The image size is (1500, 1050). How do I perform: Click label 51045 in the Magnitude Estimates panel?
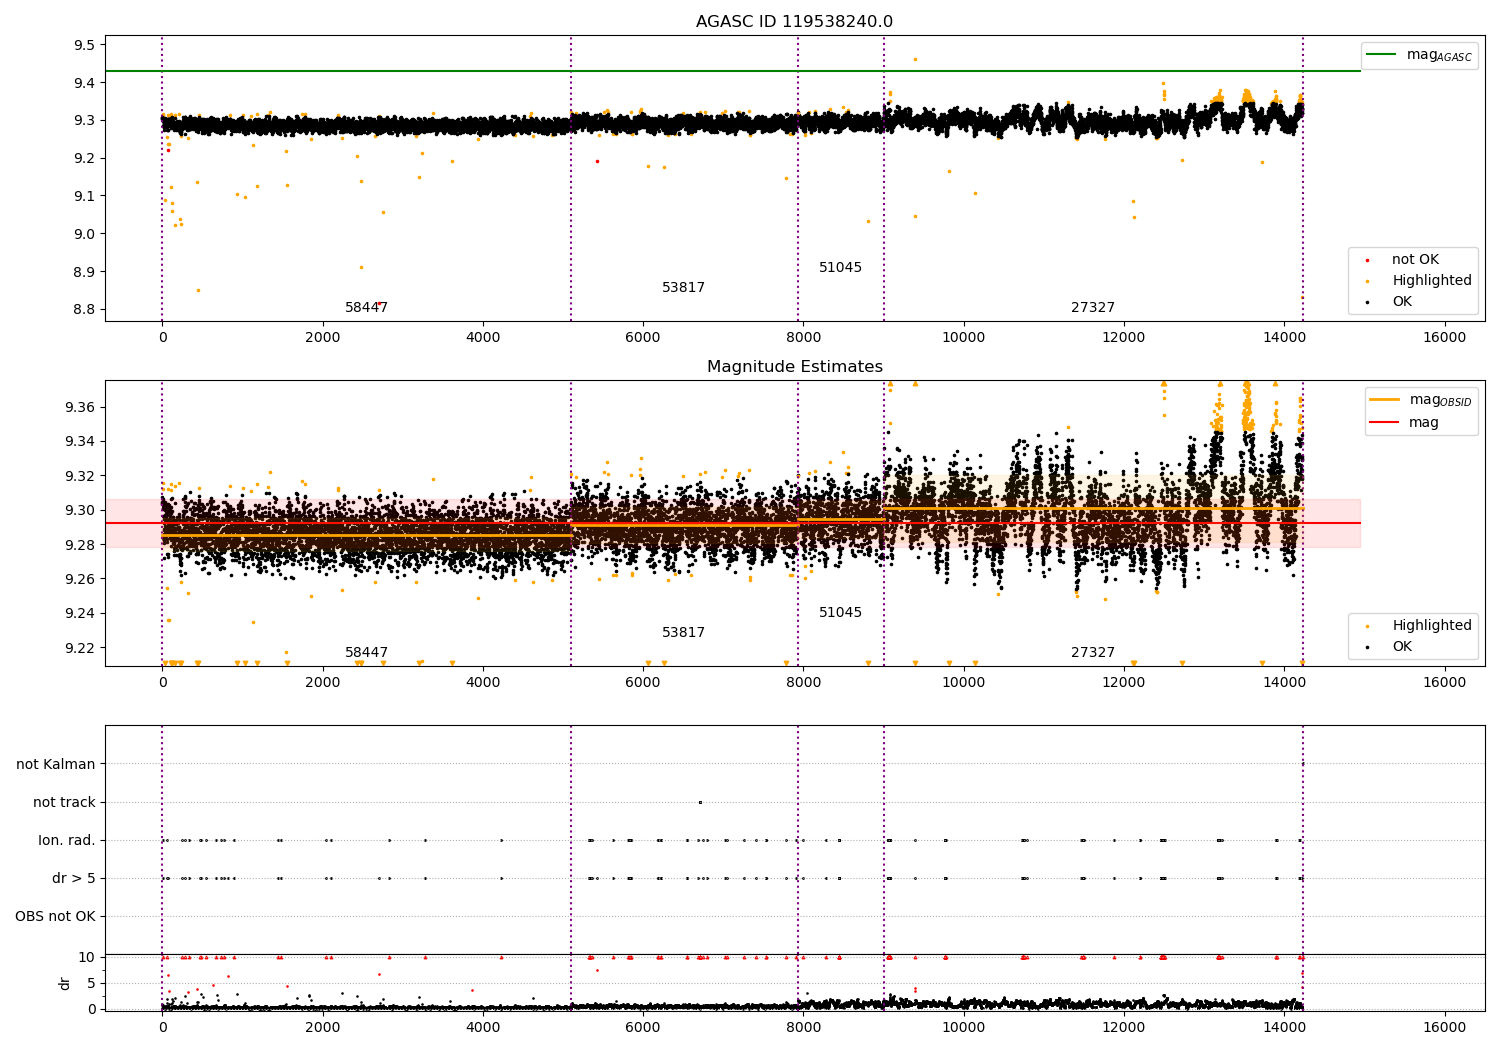coord(840,613)
